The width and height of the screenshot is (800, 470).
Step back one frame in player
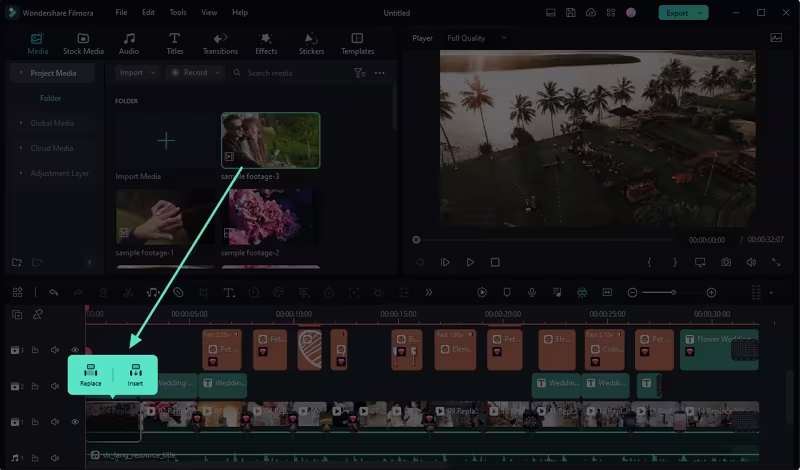pyautogui.click(x=420, y=262)
